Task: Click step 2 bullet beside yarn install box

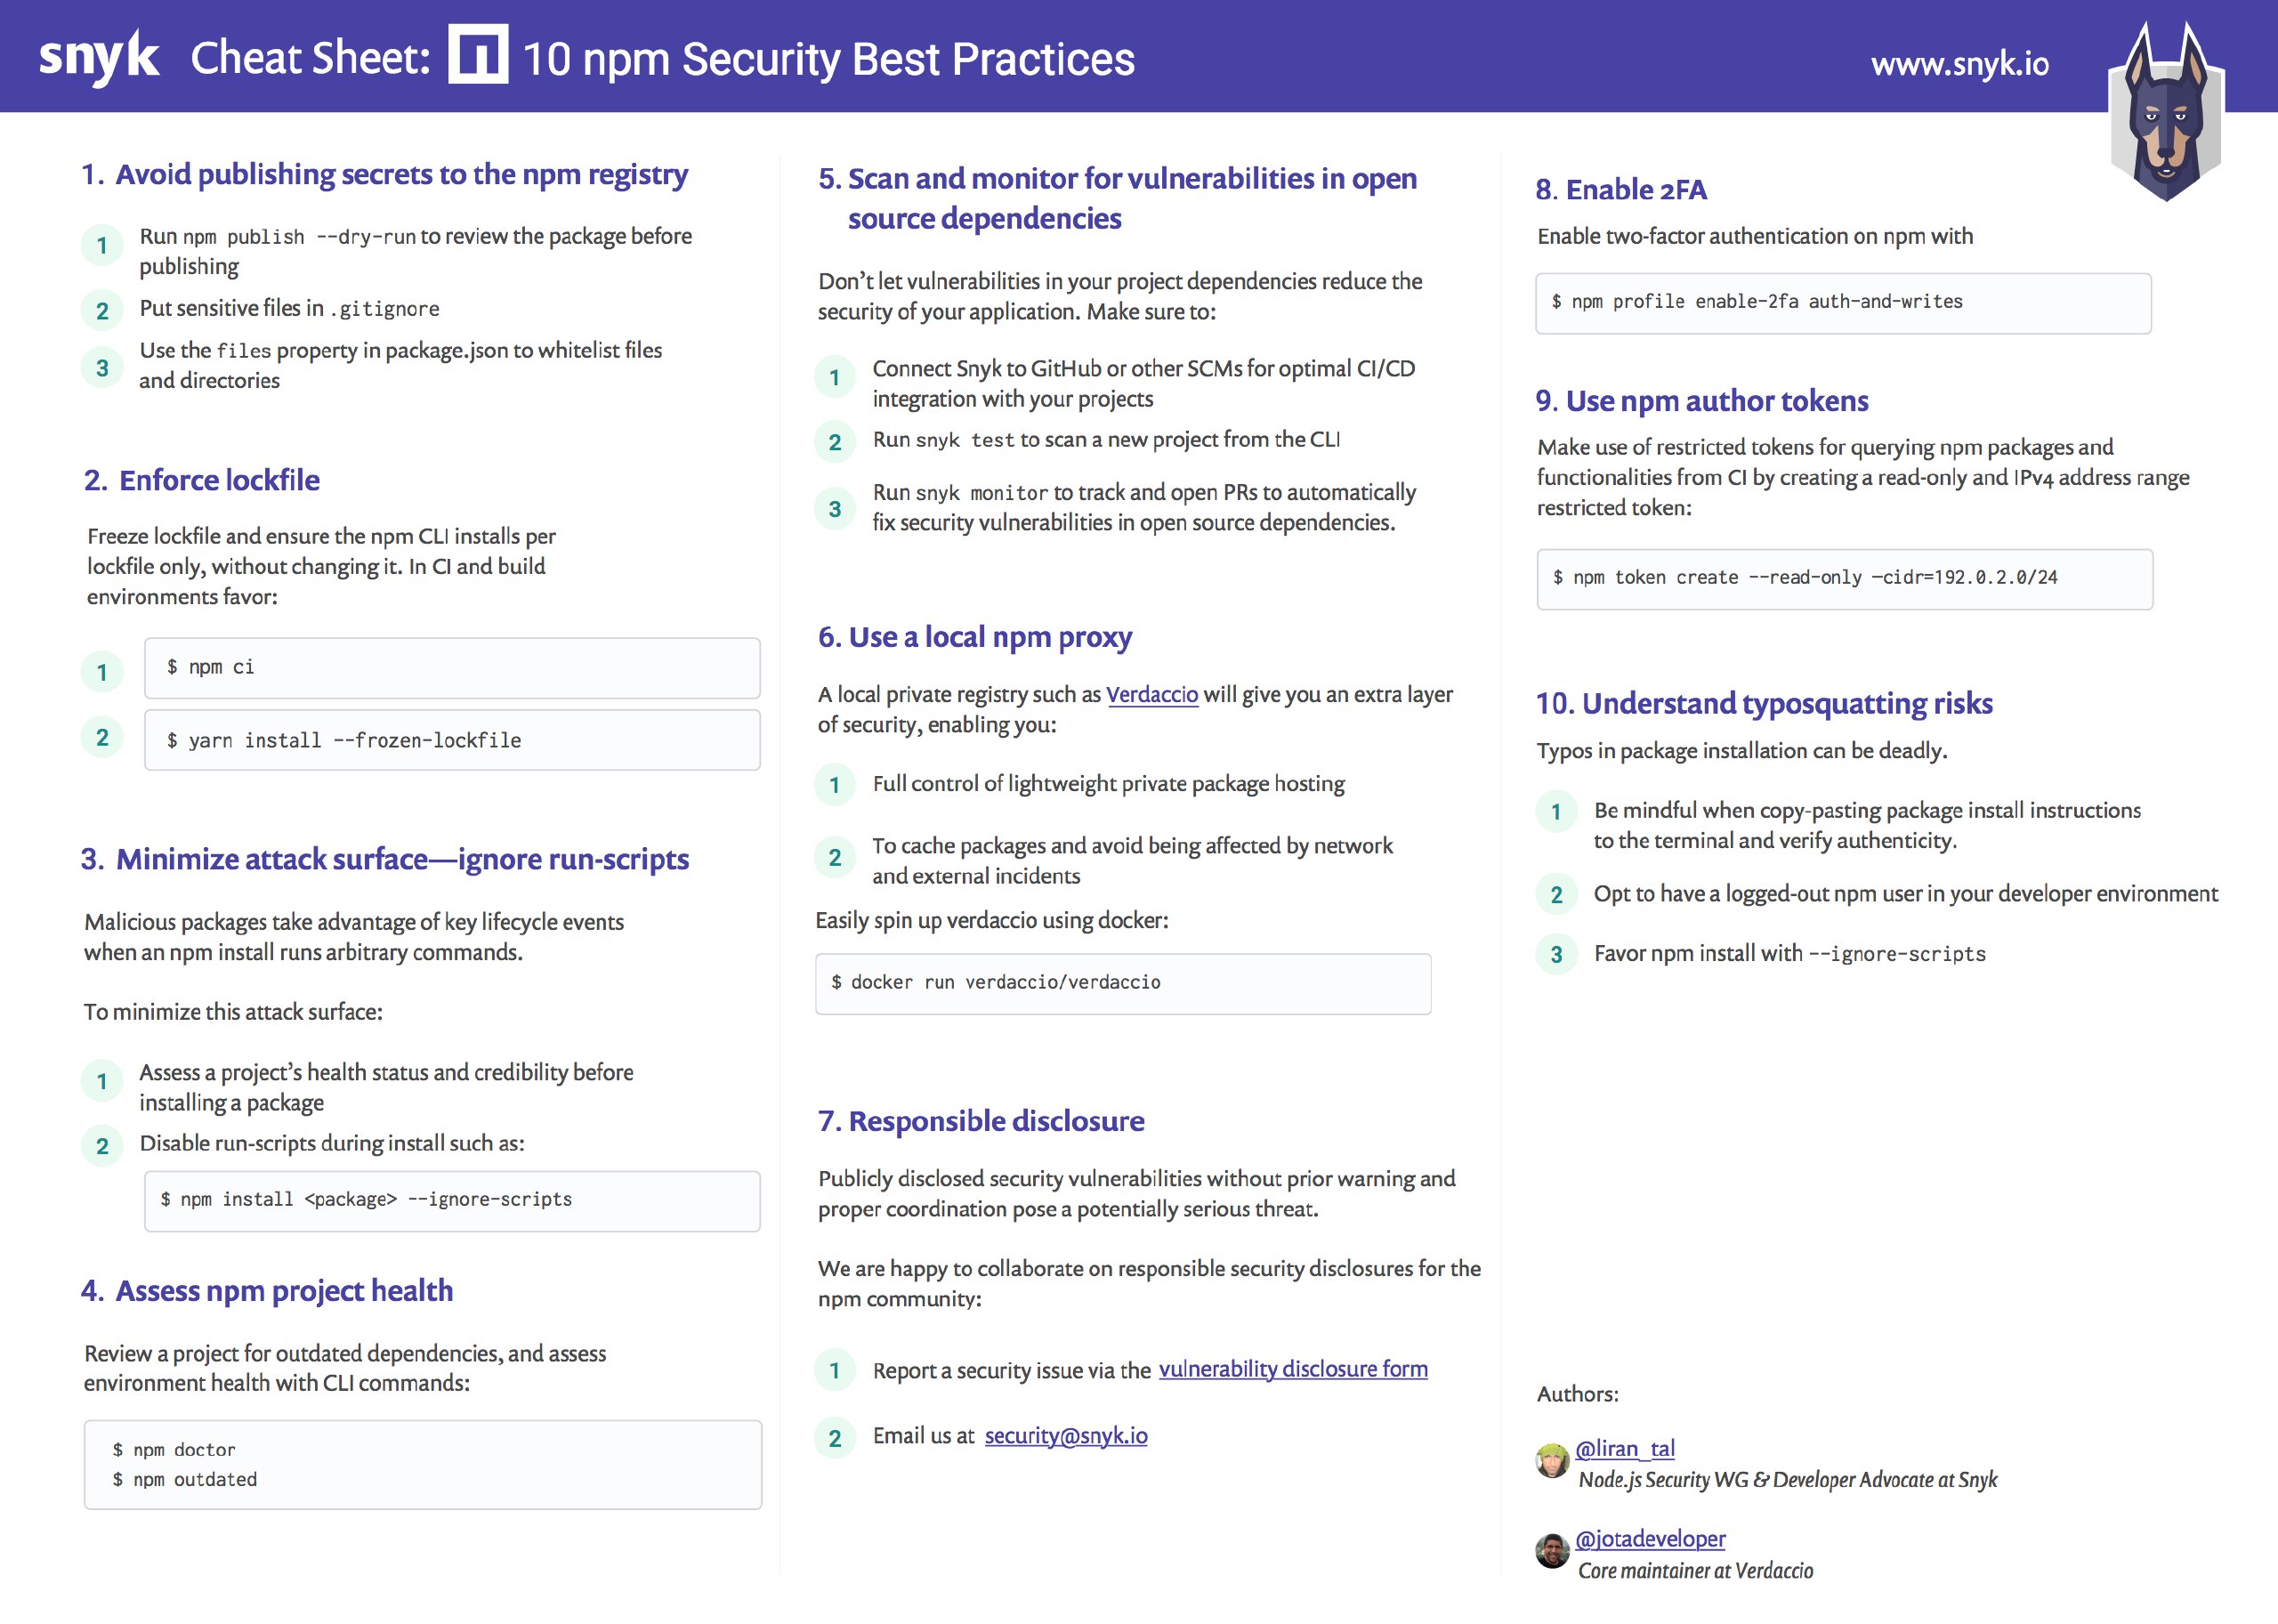Action: click(x=102, y=737)
